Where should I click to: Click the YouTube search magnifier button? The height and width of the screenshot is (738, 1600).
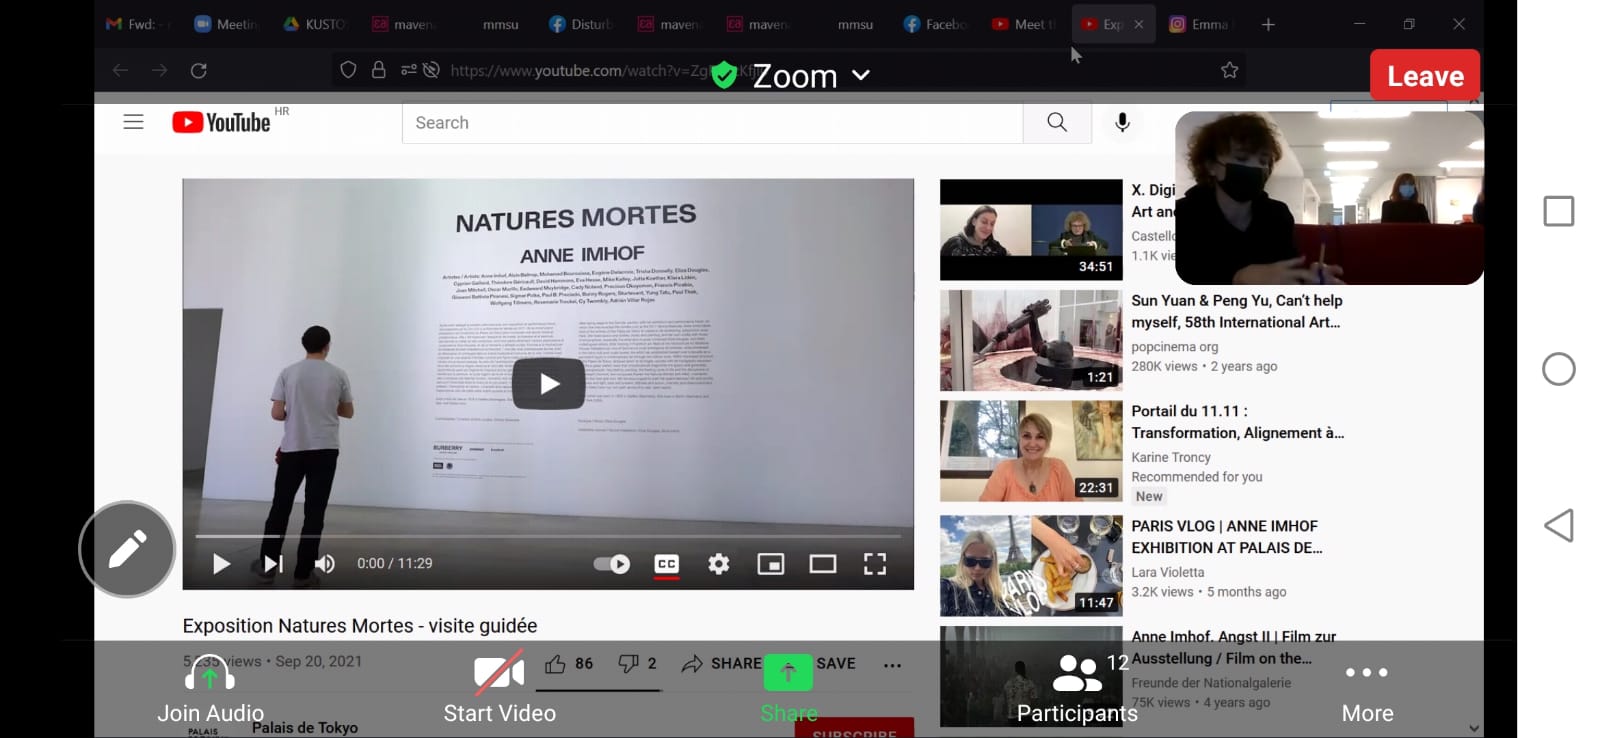pyautogui.click(x=1057, y=122)
